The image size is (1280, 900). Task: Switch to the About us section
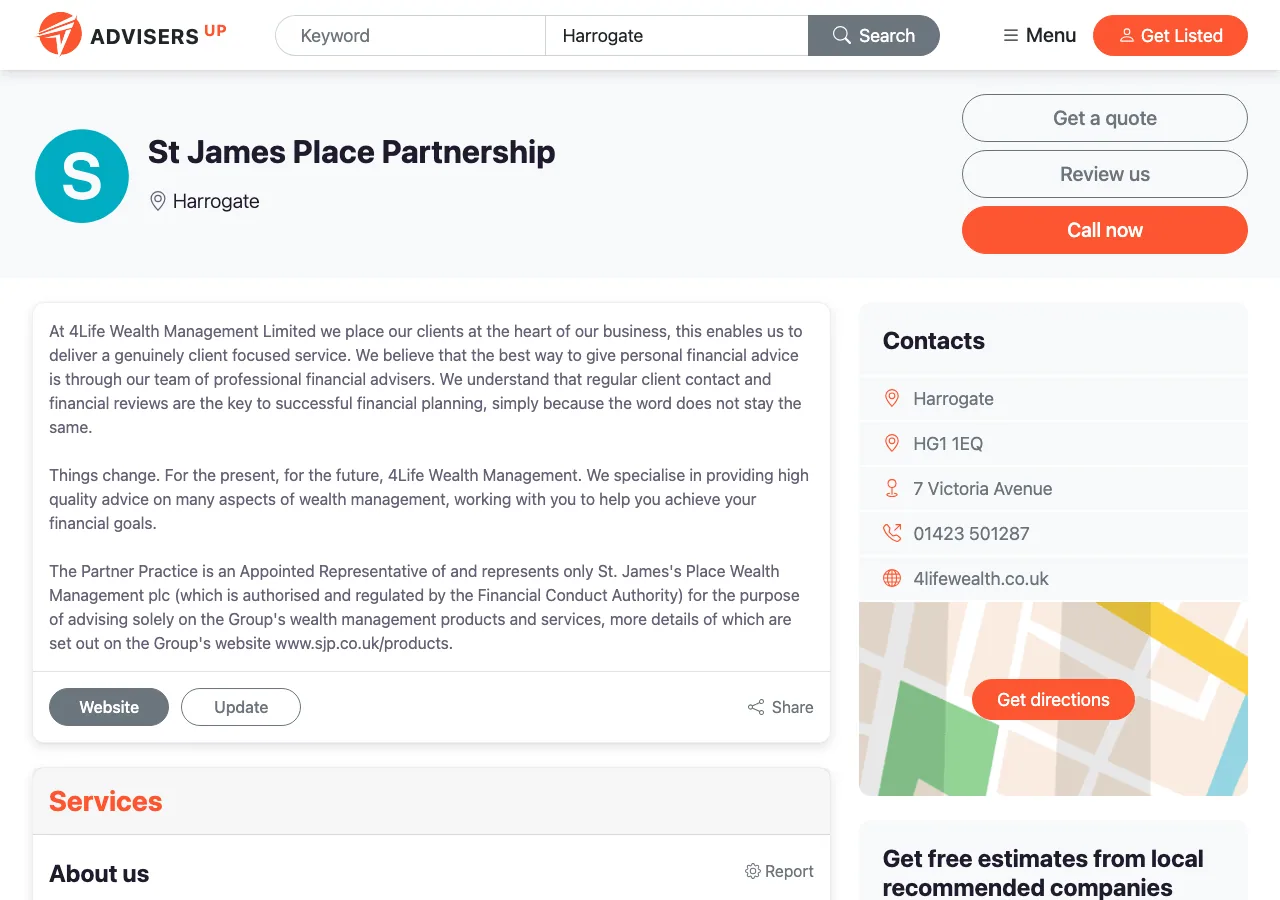(99, 873)
